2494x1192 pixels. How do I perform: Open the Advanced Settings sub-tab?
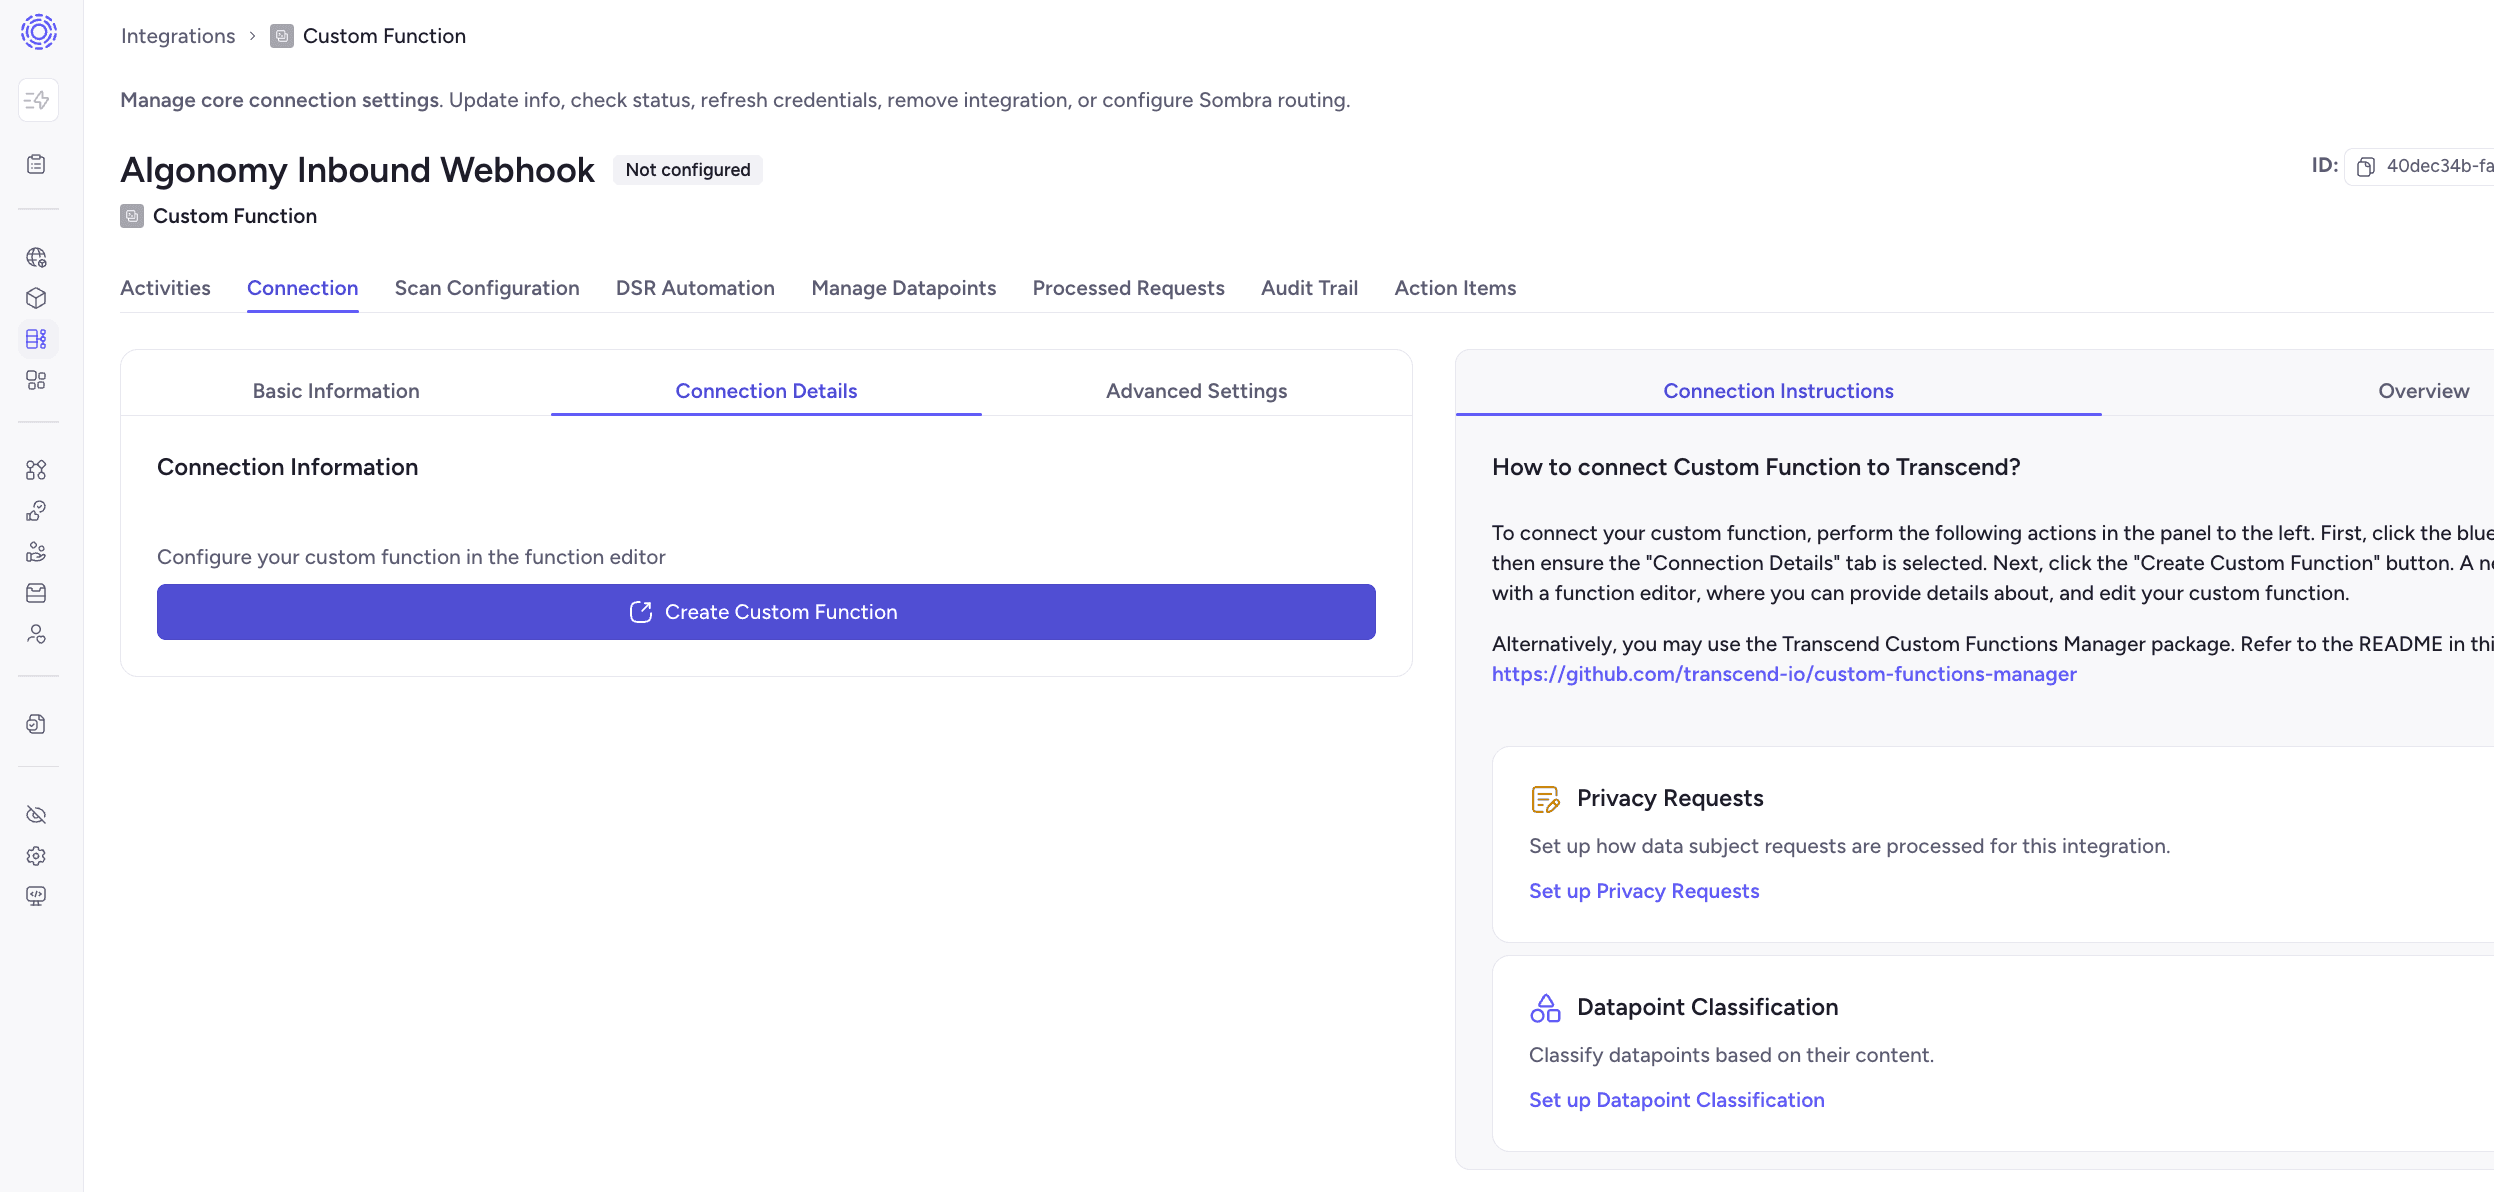coord(1196,391)
